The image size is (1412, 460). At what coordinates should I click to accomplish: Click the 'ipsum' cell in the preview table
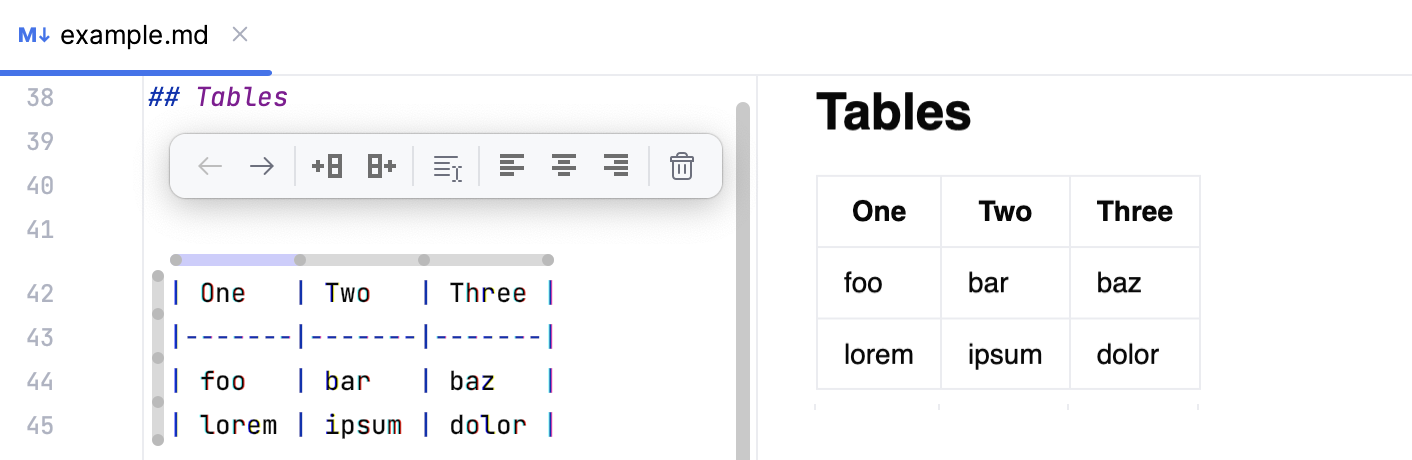point(1004,355)
